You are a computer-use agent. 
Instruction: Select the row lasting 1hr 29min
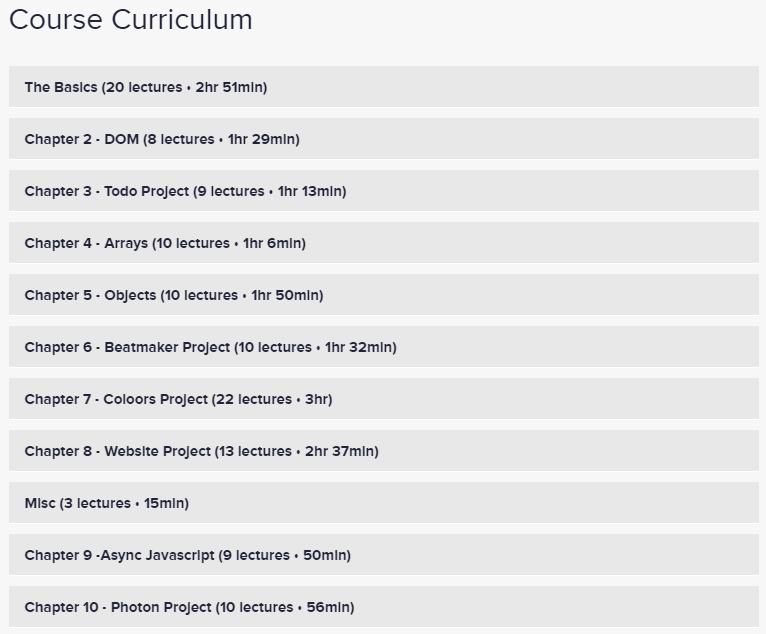(x=383, y=139)
